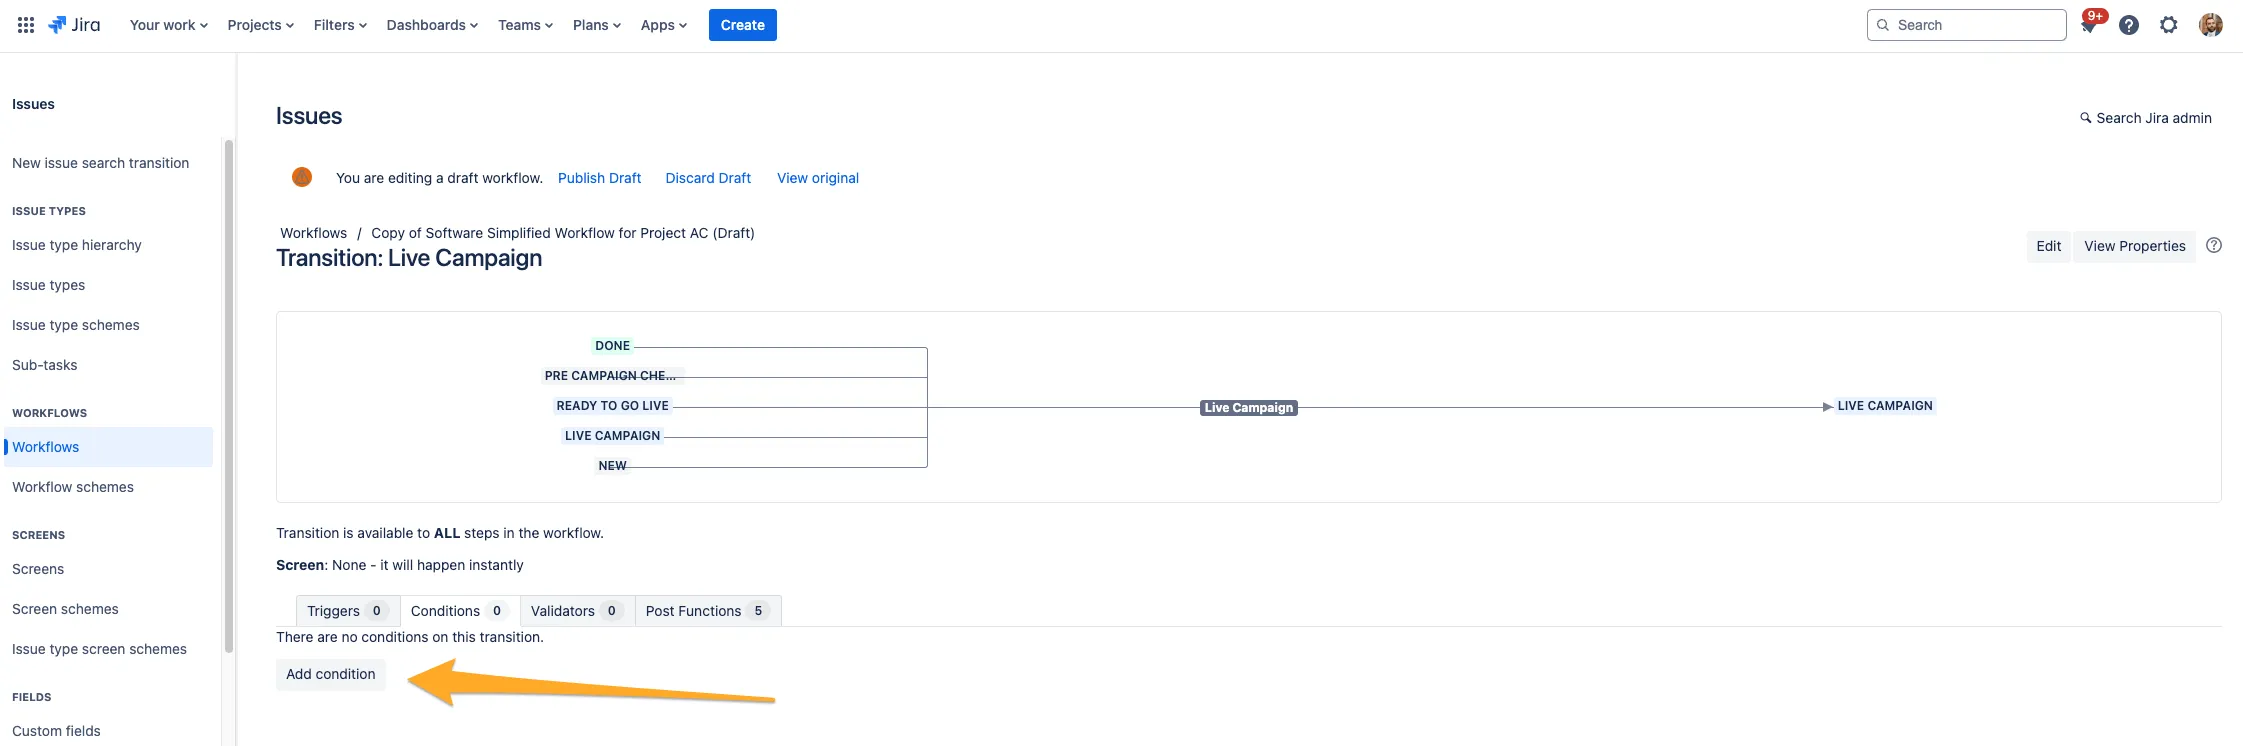Viewport: 2243px width, 746px height.
Task: Open the user profile avatar
Action: point(2211,25)
